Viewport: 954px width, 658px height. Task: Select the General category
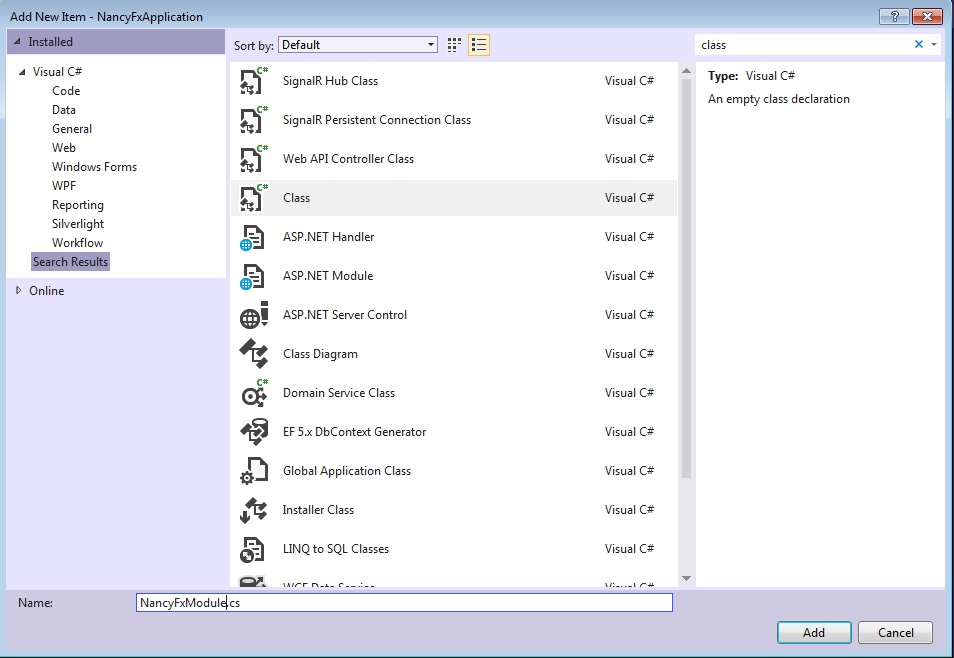click(x=72, y=129)
